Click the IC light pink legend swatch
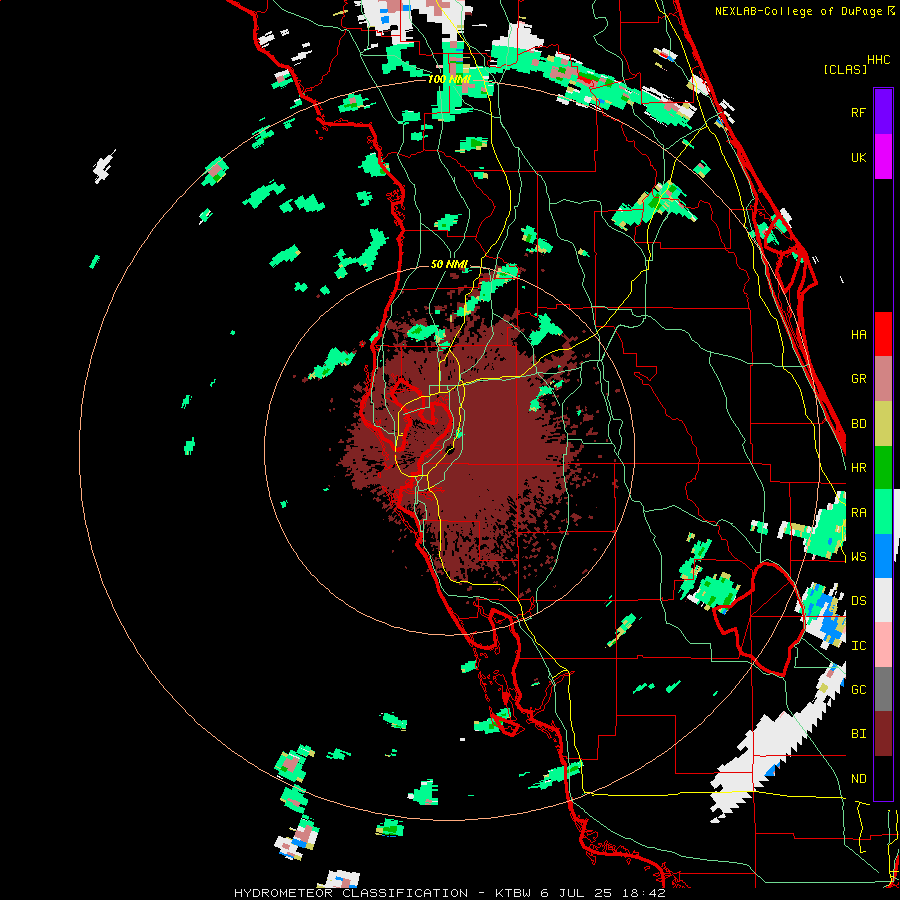The width and height of the screenshot is (900, 900). 883,645
